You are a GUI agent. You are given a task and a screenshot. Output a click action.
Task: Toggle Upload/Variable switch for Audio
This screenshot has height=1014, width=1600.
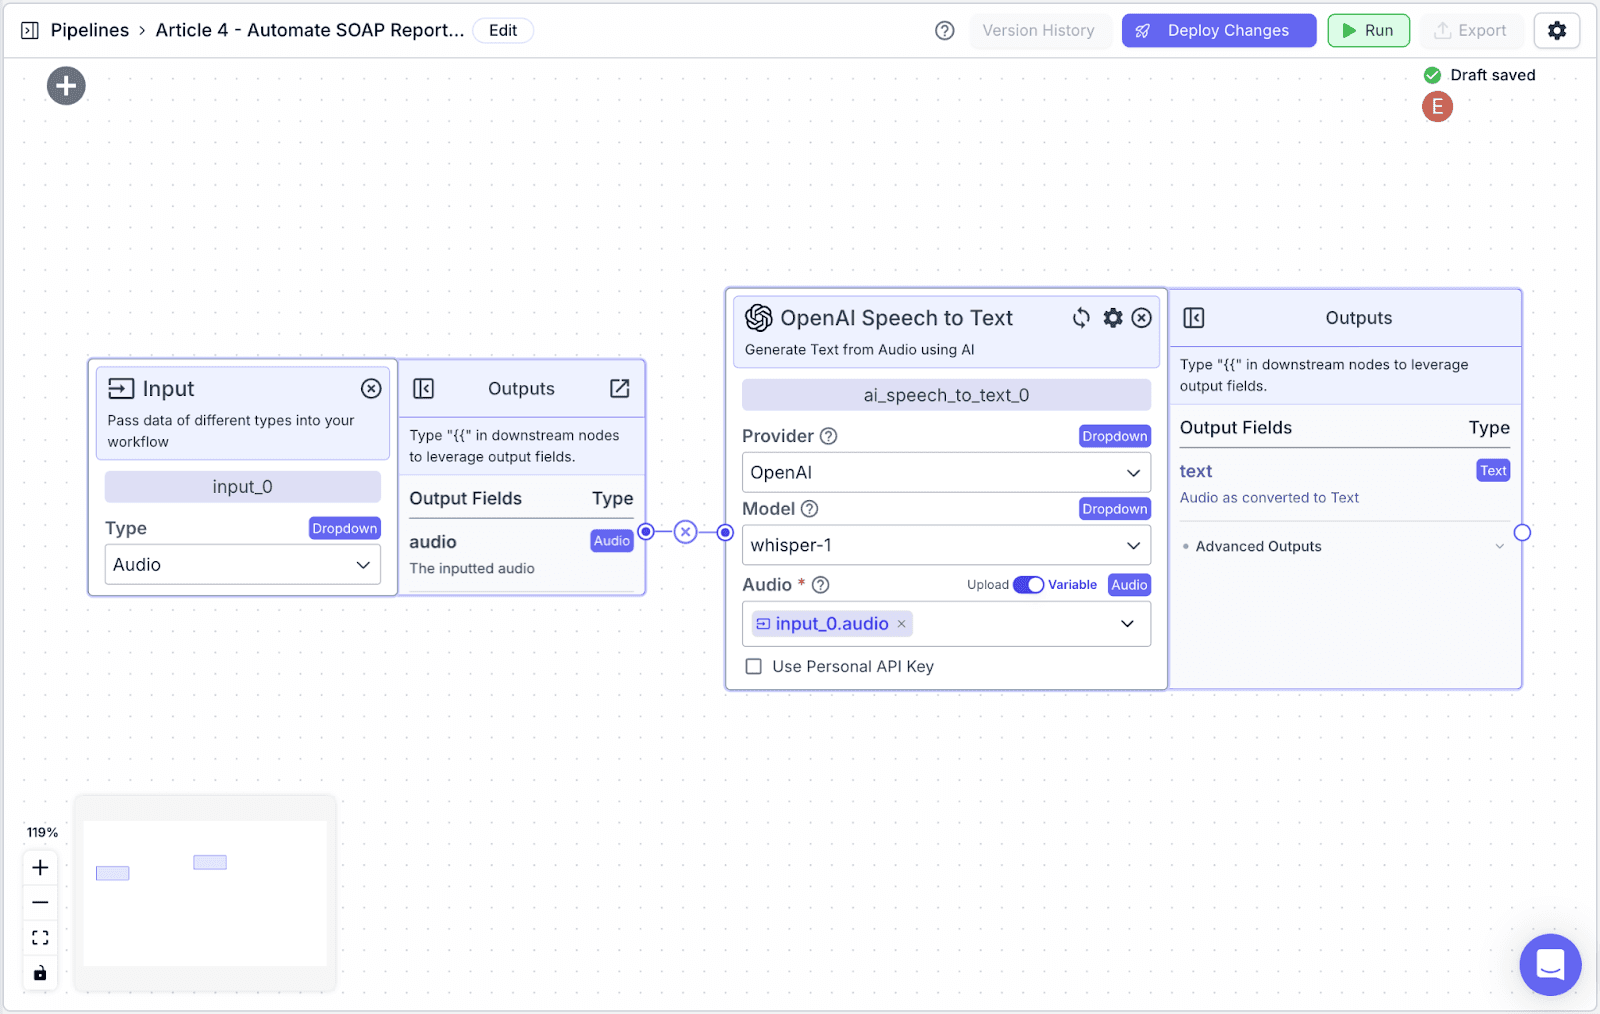click(x=1028, y=585)
